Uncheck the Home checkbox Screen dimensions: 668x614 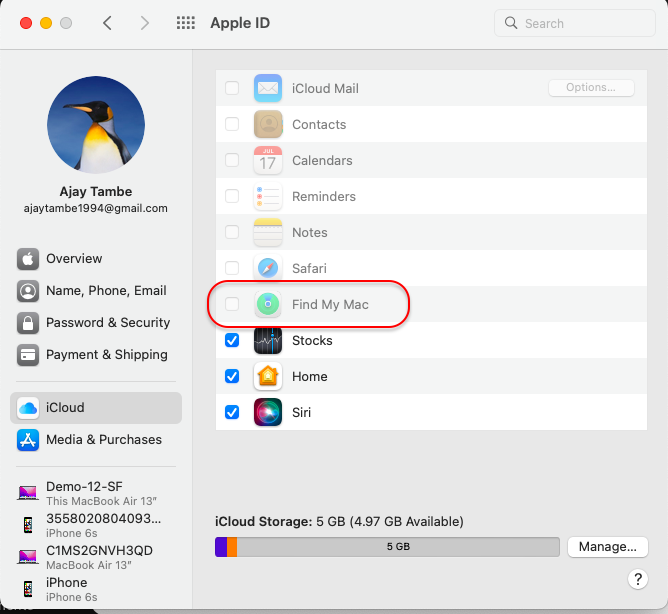click(232, 376)
